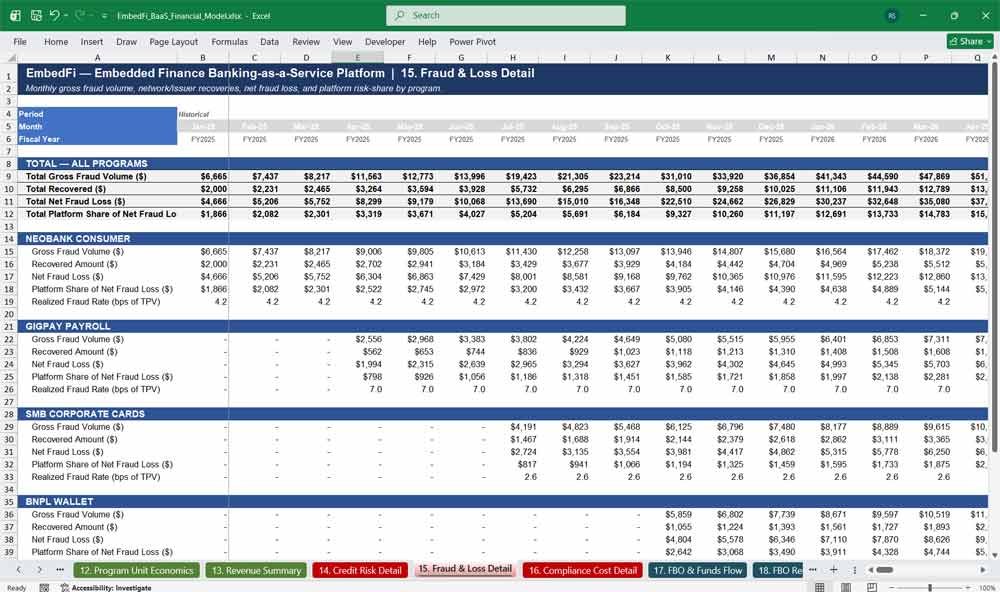Image resolution: width=1000 pixels, height=592 pixels.
Task: Click the Select All corner triangle
Action: point(10,57)
